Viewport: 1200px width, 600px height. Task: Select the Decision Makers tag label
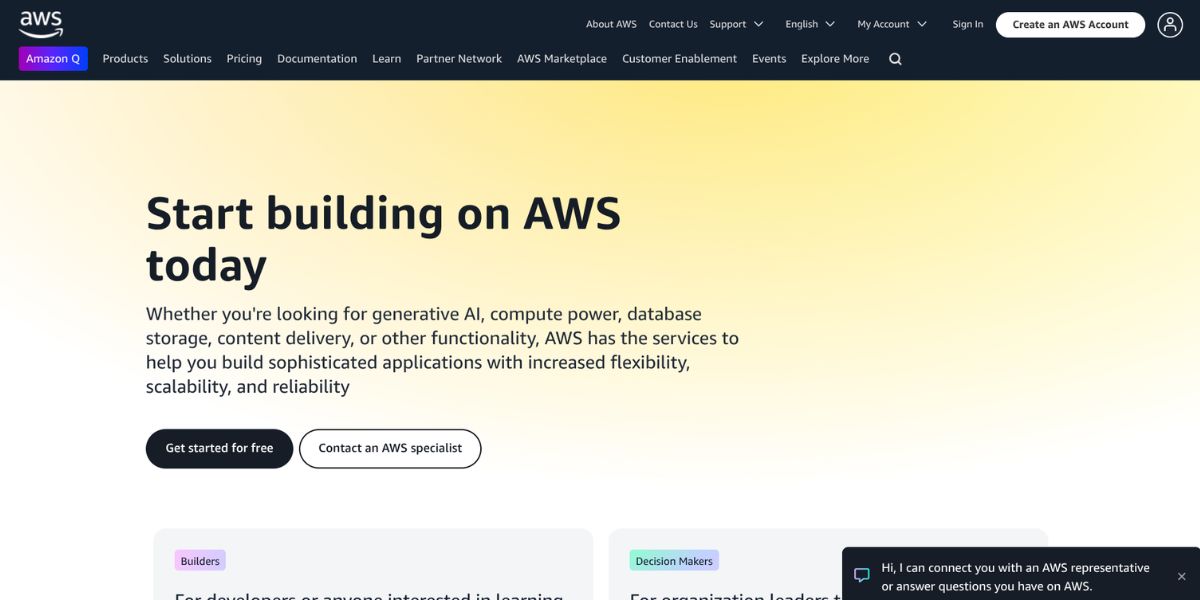pos(674,561)
